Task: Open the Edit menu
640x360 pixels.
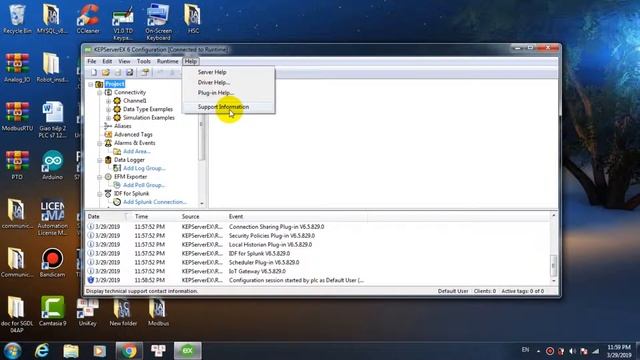Action: point(107,61)
